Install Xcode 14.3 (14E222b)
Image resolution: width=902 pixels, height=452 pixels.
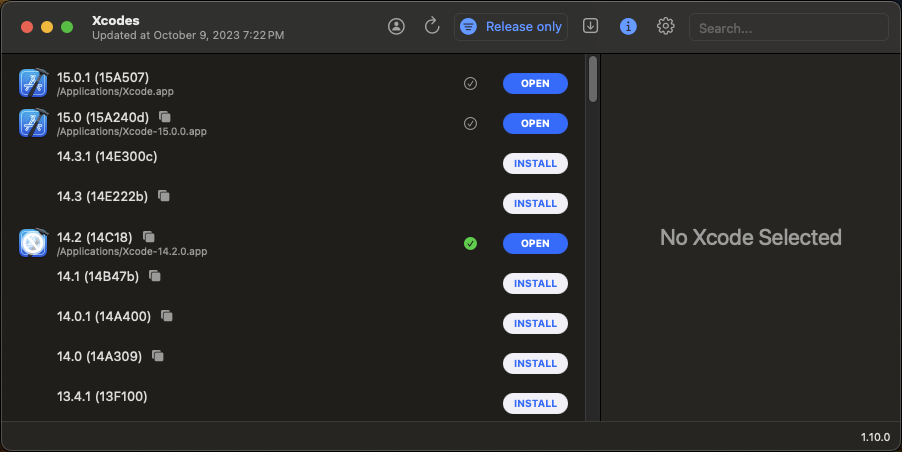tap(535, 204)
